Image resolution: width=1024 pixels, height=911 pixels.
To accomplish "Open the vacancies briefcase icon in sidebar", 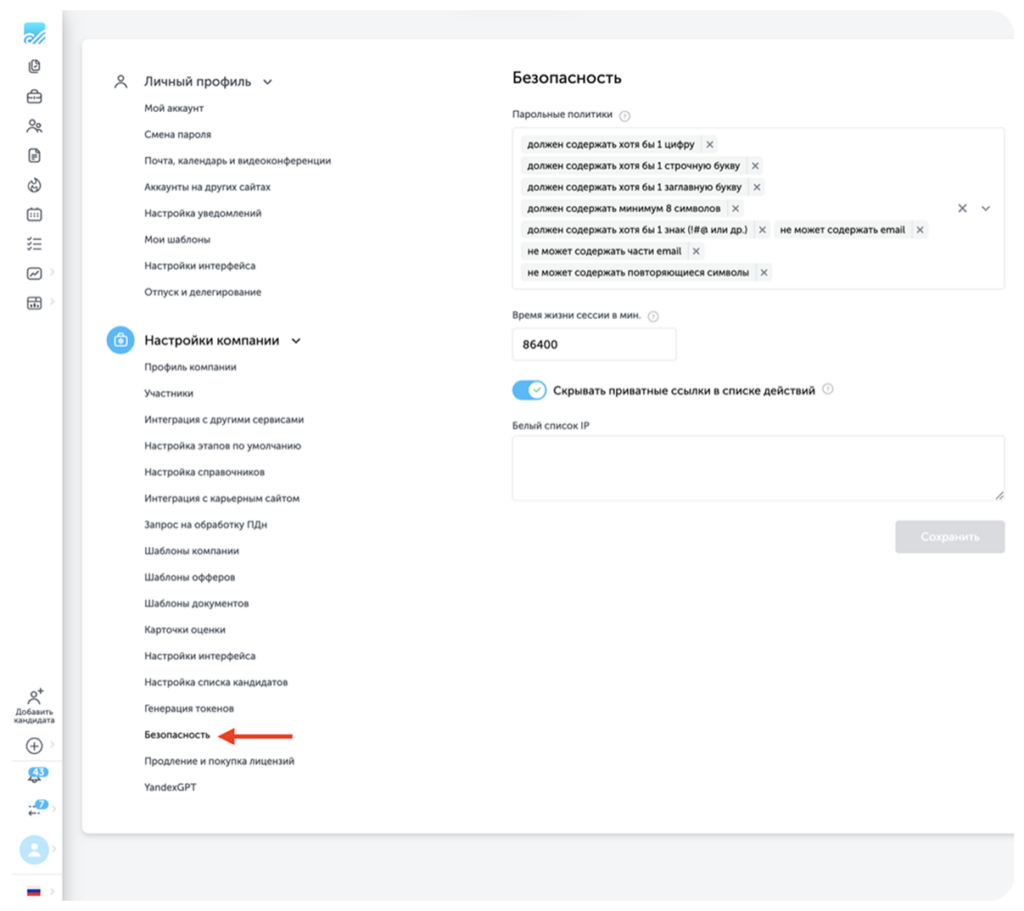I will (x=34, y=97).
